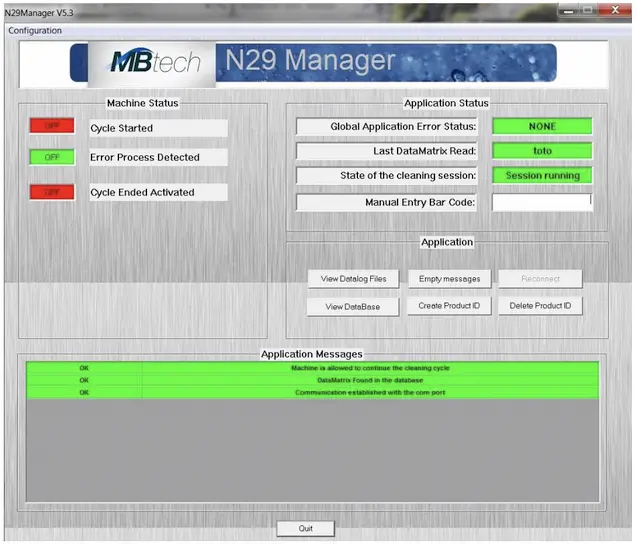
Task: Click the Session running status field
Action: click(542, 176)
